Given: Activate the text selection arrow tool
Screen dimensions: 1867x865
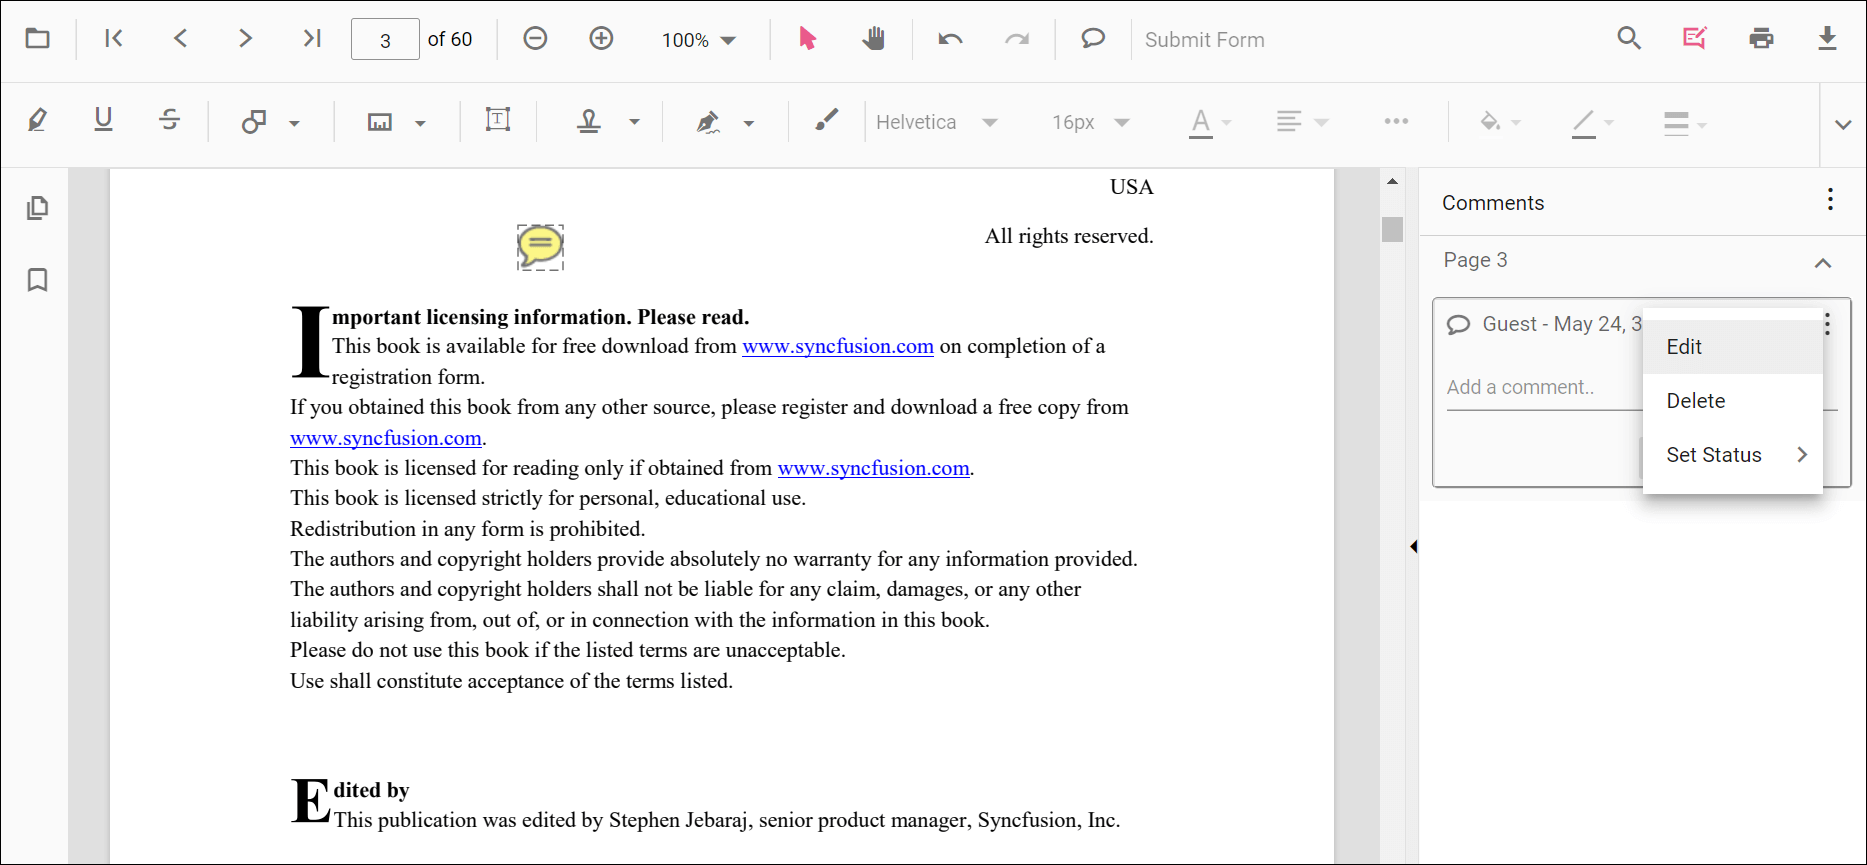Looking at the screenshot, I should 807,39.
